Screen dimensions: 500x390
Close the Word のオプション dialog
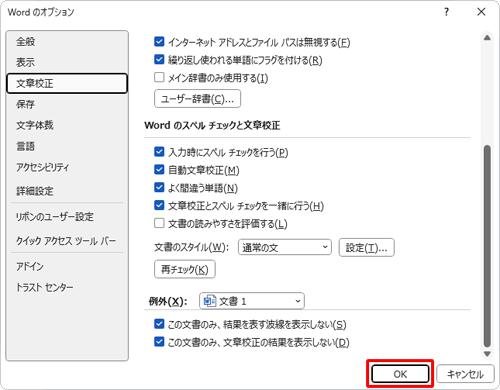coord(481,12)
